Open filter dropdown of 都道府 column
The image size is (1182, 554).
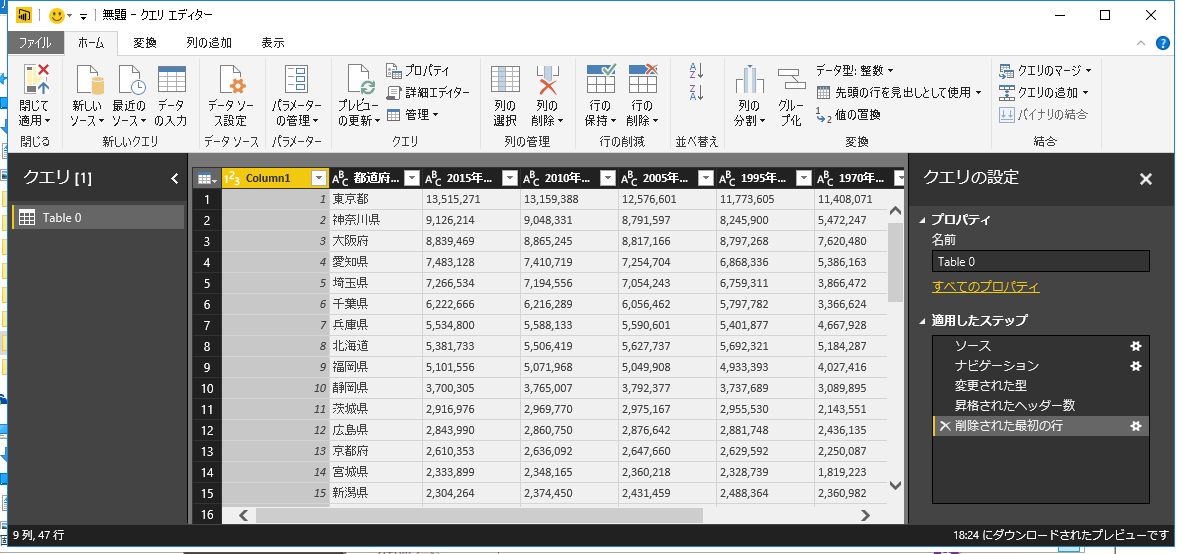tap(412, 179)
